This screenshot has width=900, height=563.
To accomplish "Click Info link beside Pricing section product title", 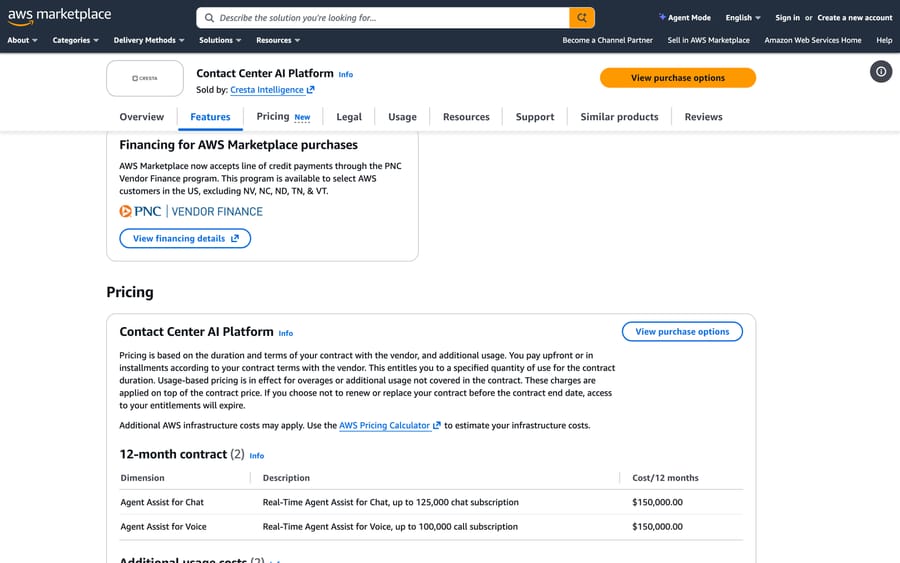I will click(286, 333).
